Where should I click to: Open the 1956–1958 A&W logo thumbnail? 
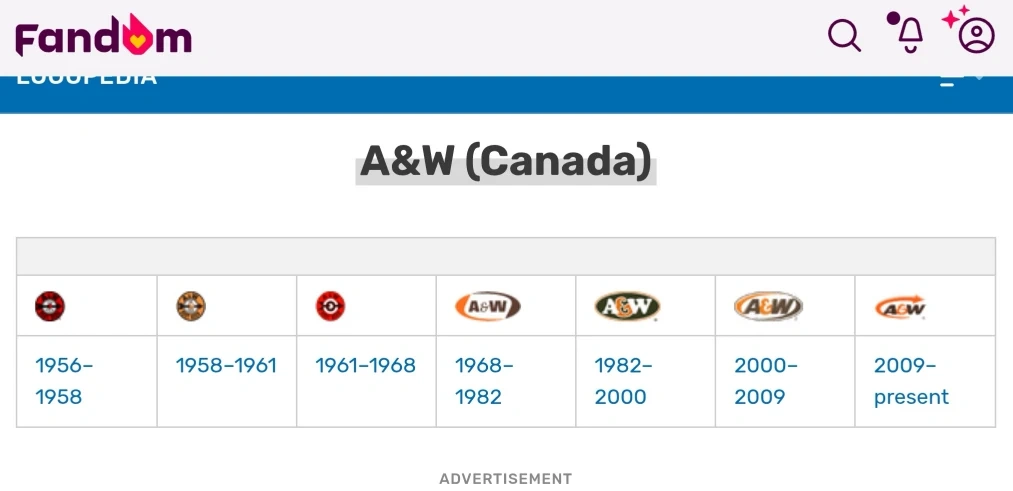coord(49,305)
